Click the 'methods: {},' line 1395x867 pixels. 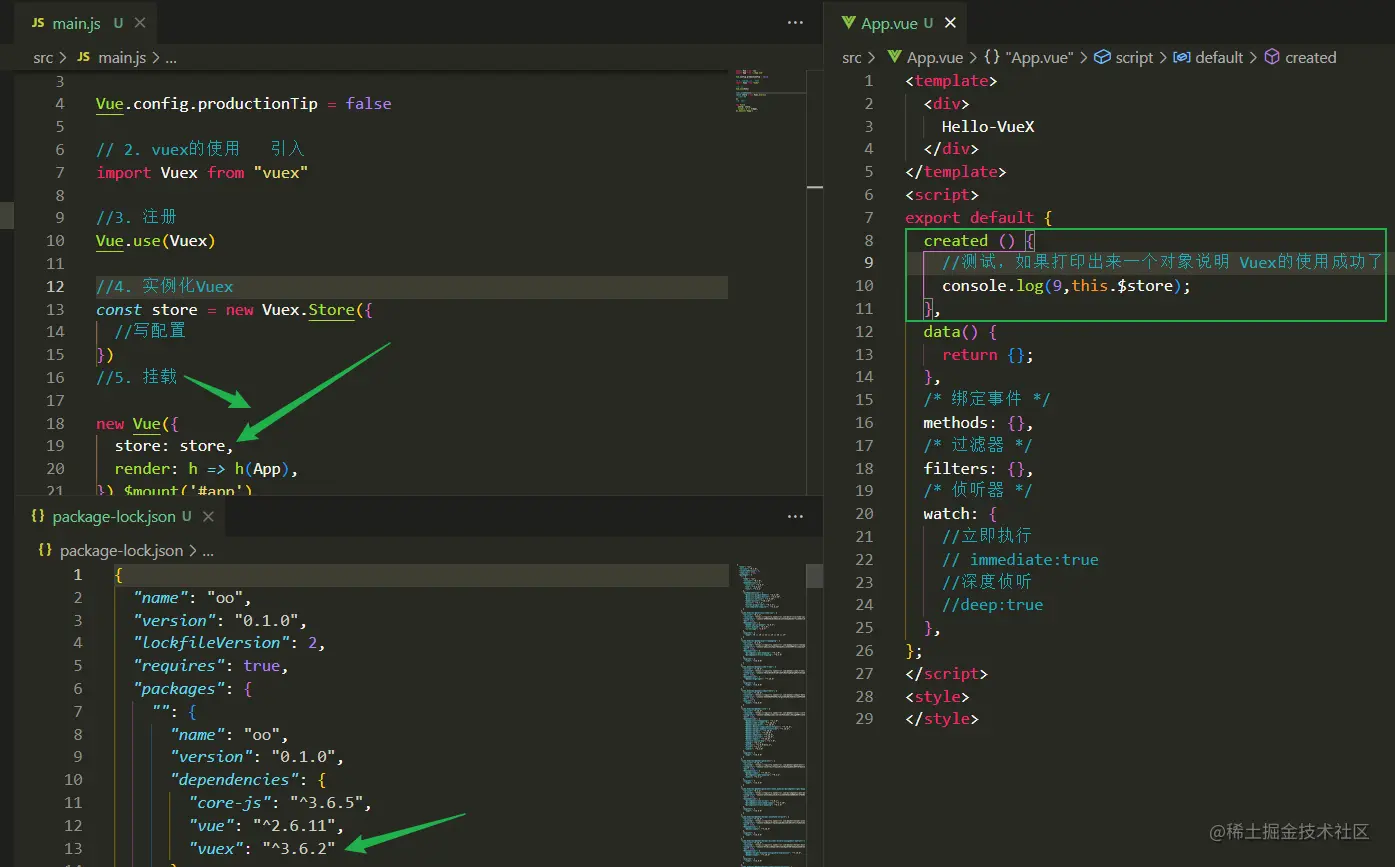point(978,423)
